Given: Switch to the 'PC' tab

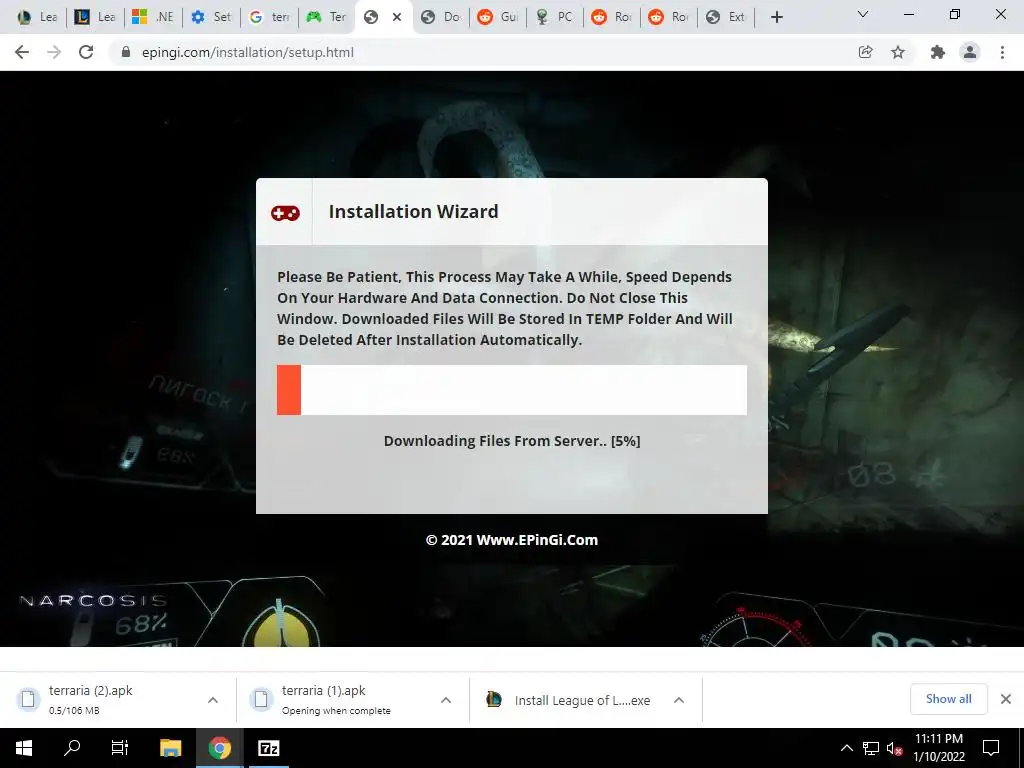Looking at the screenshot, I should (555, 17).
